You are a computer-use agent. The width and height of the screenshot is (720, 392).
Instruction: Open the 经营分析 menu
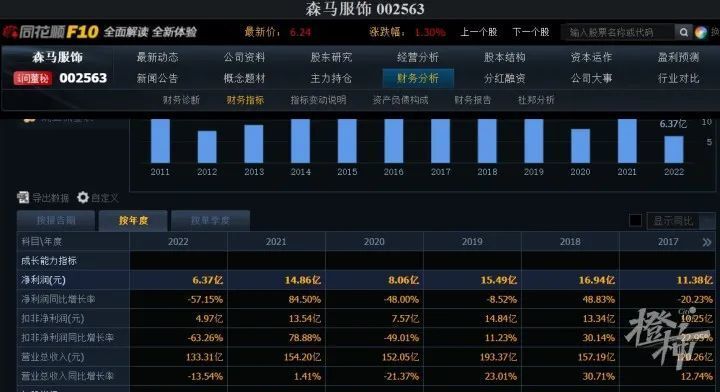coord(418,57)
